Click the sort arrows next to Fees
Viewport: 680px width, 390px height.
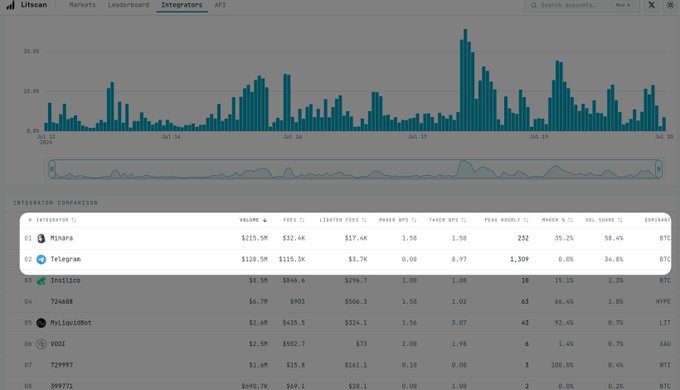(x=302, y=220)
